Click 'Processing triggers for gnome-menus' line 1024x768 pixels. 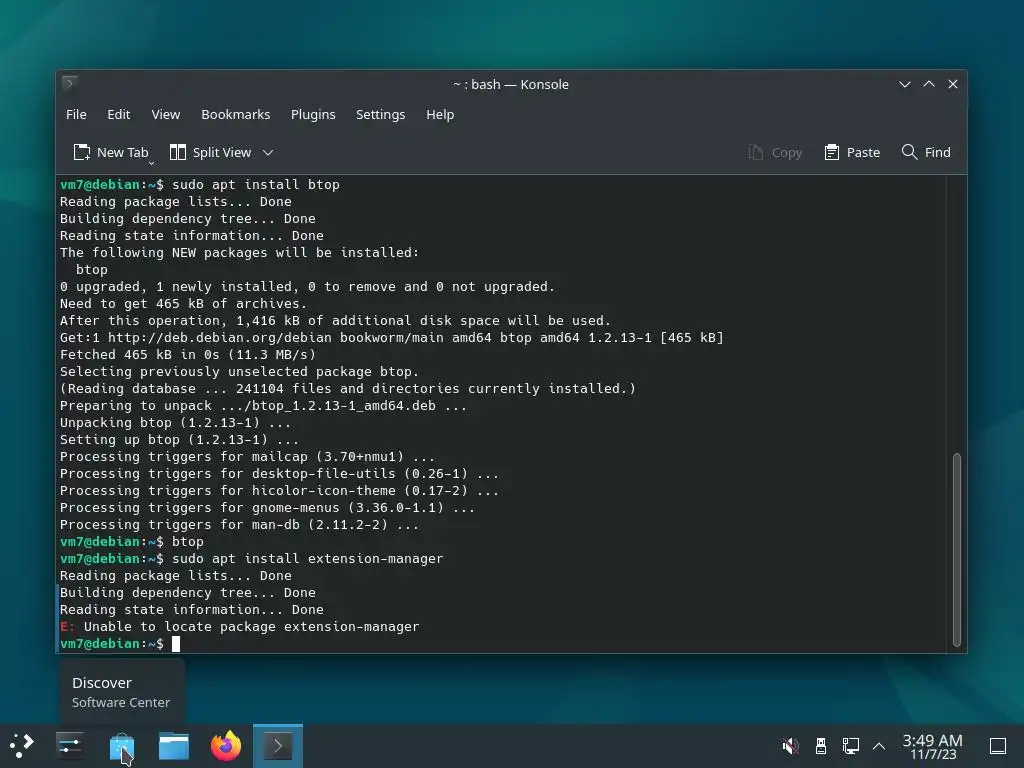click(267, 507)
